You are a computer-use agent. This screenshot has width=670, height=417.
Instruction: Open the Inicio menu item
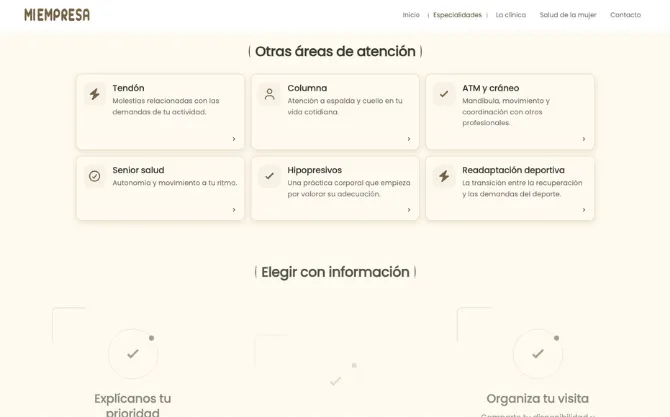pos(411,15)
